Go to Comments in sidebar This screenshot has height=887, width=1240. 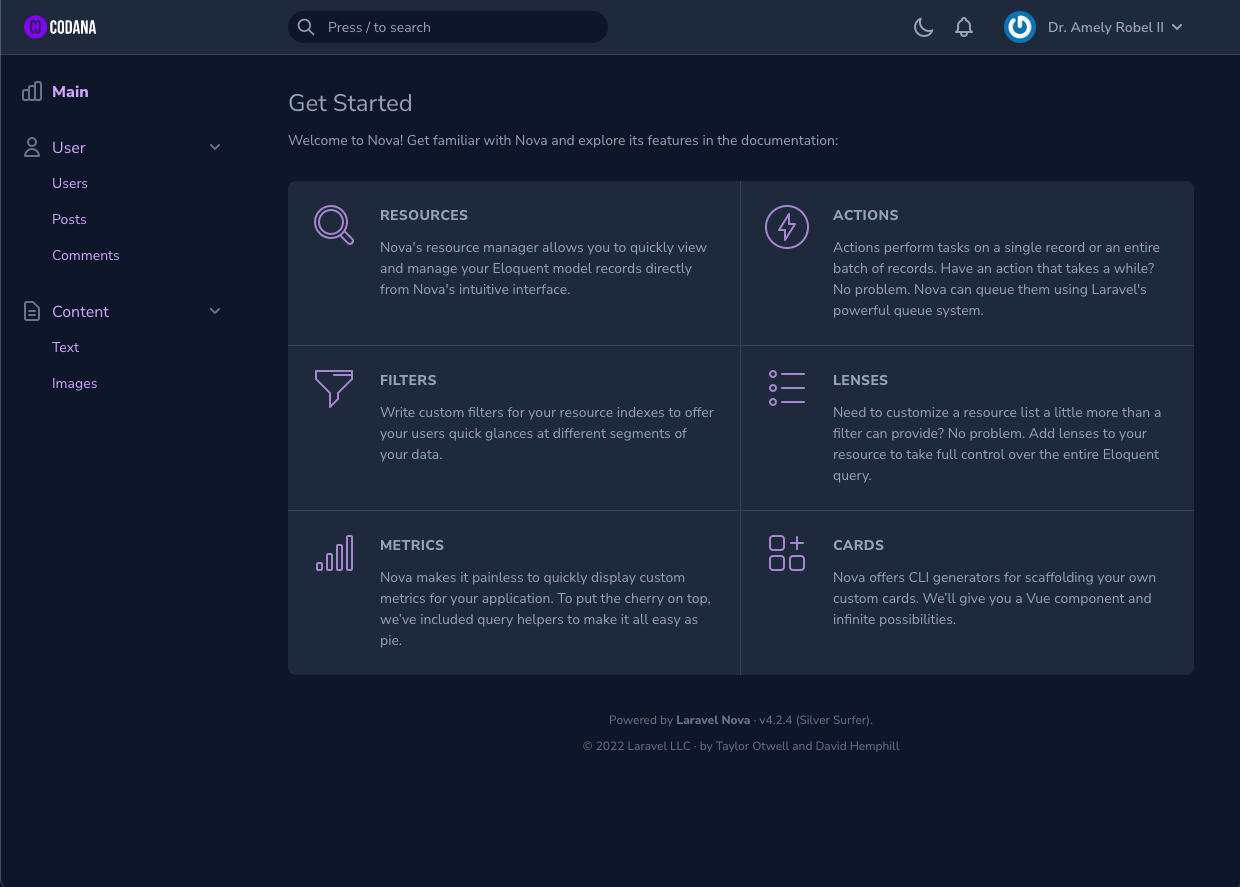click(85, 256)
